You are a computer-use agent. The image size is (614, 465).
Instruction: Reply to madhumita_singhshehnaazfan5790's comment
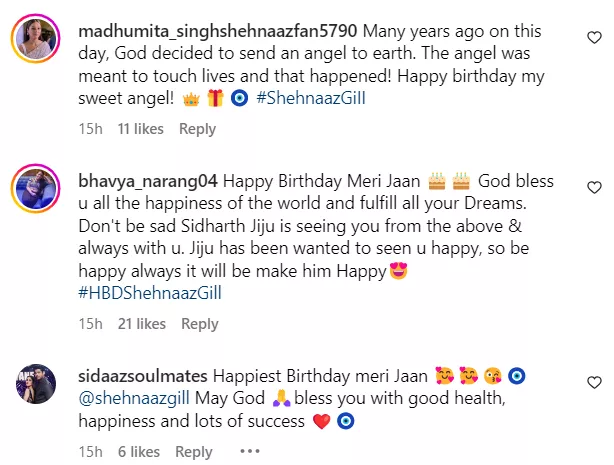[197, 129]
